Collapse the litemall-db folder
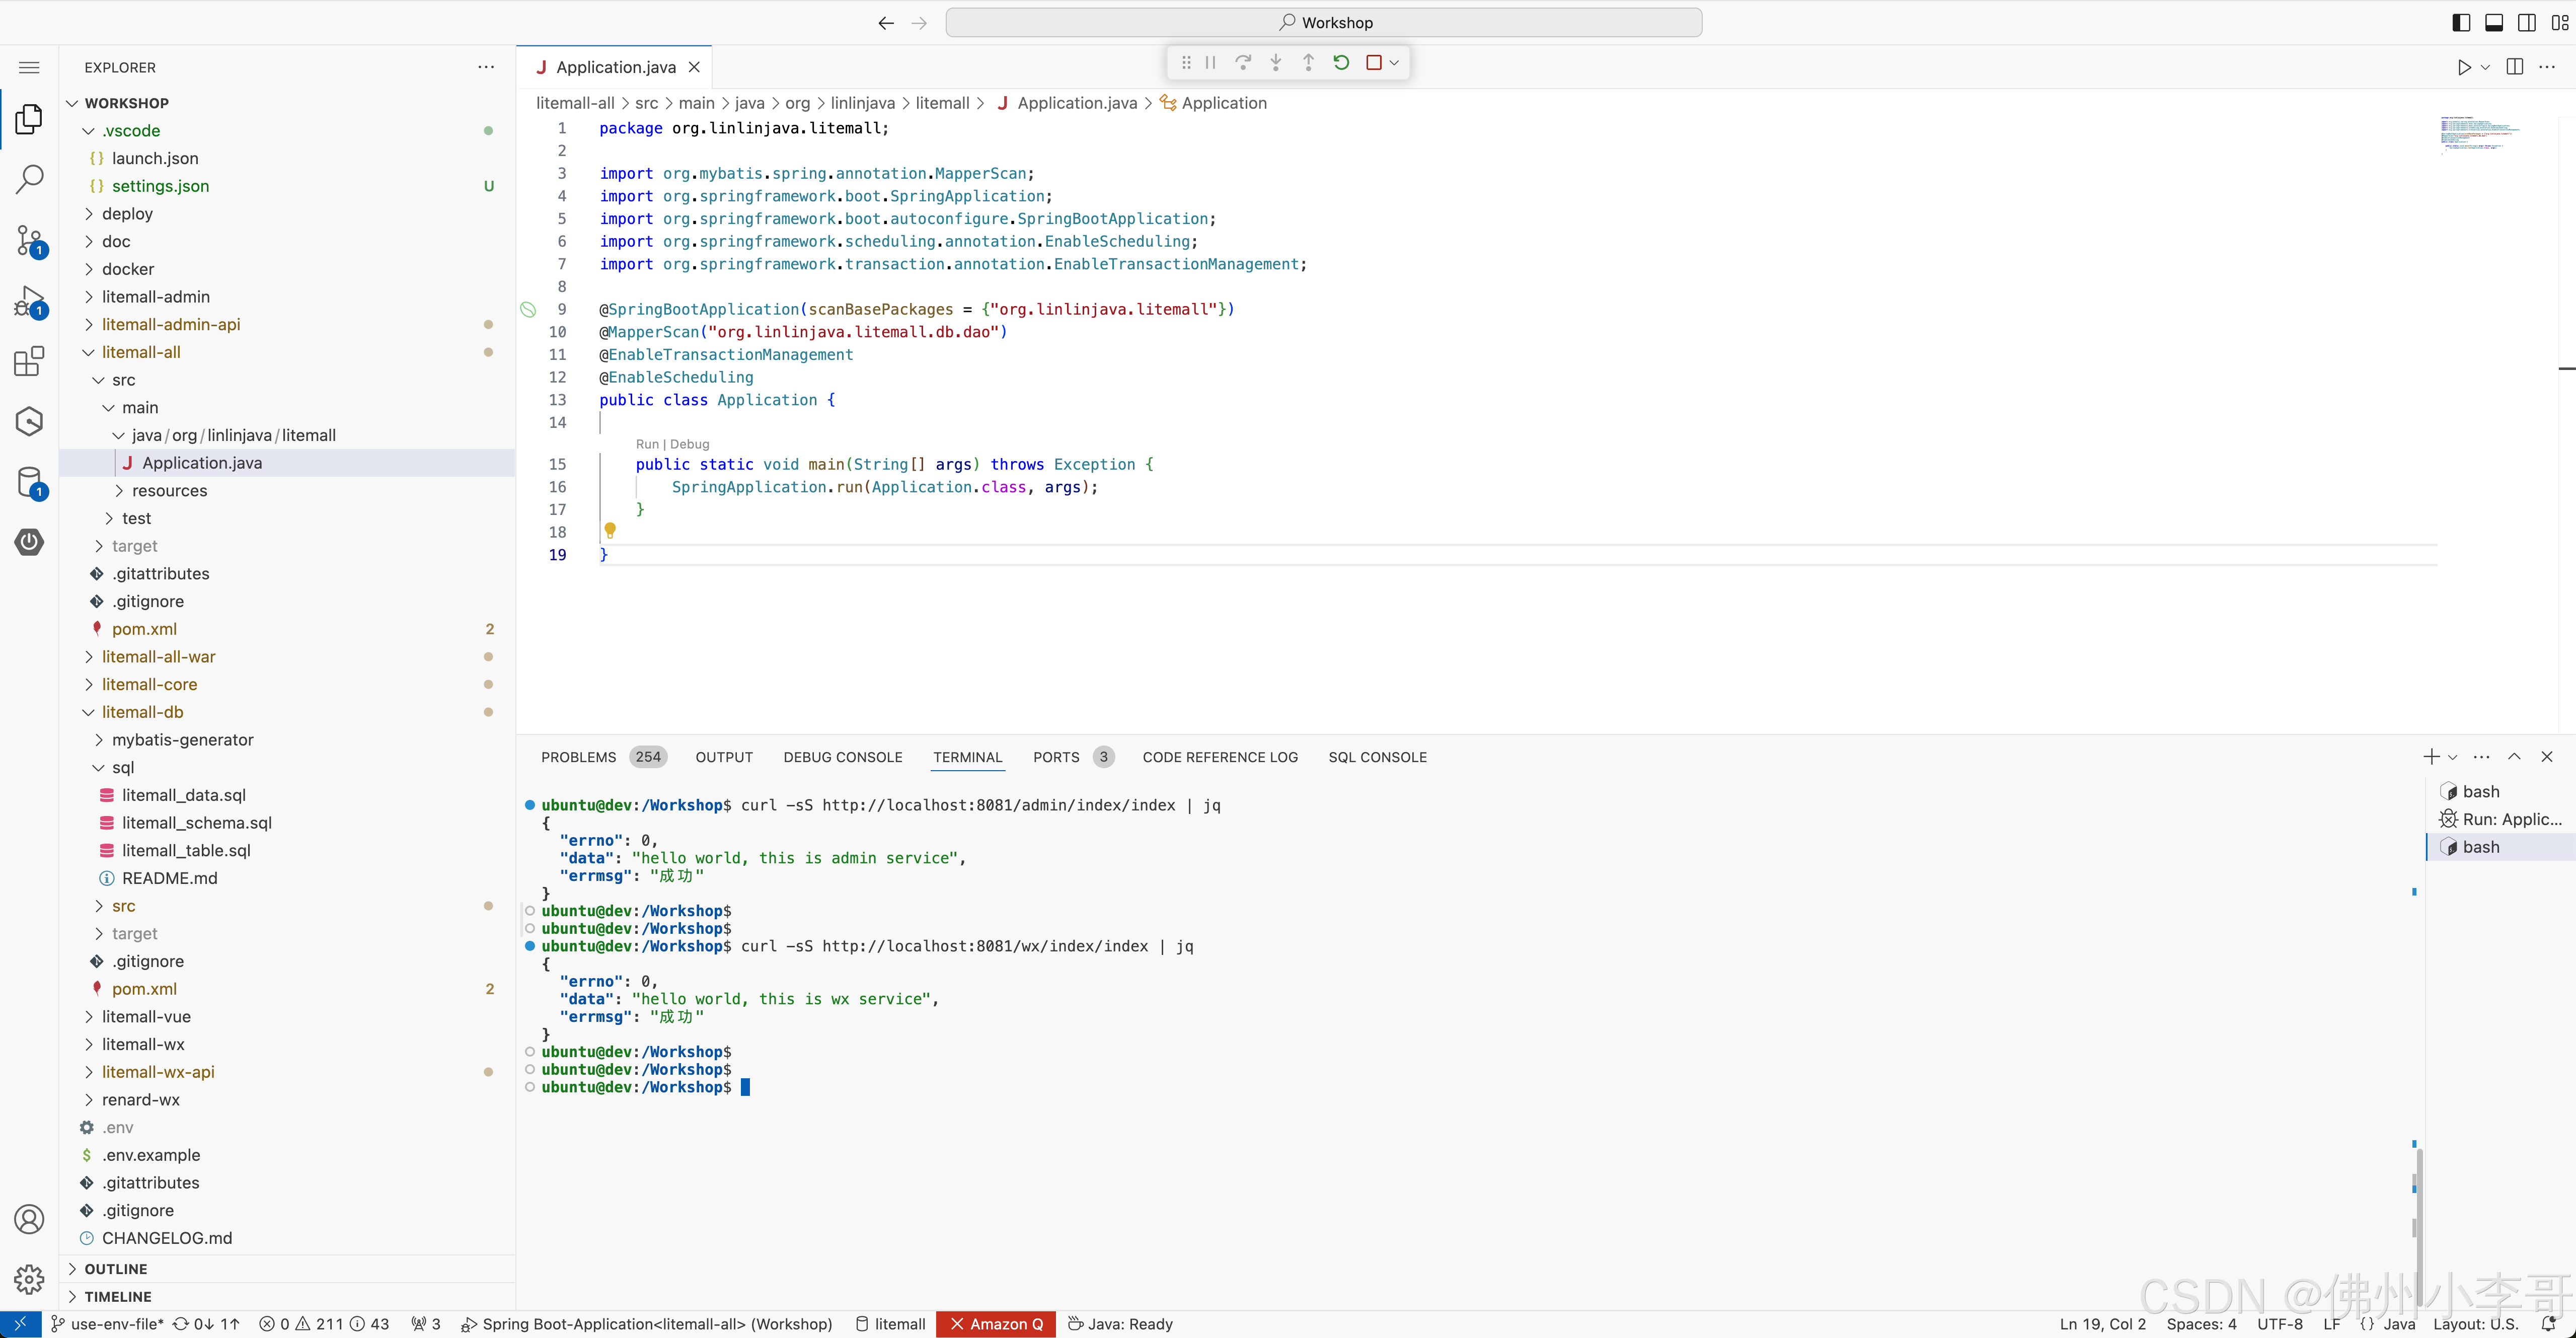Screen dimensions: 2576x1338 coord(142,712)
